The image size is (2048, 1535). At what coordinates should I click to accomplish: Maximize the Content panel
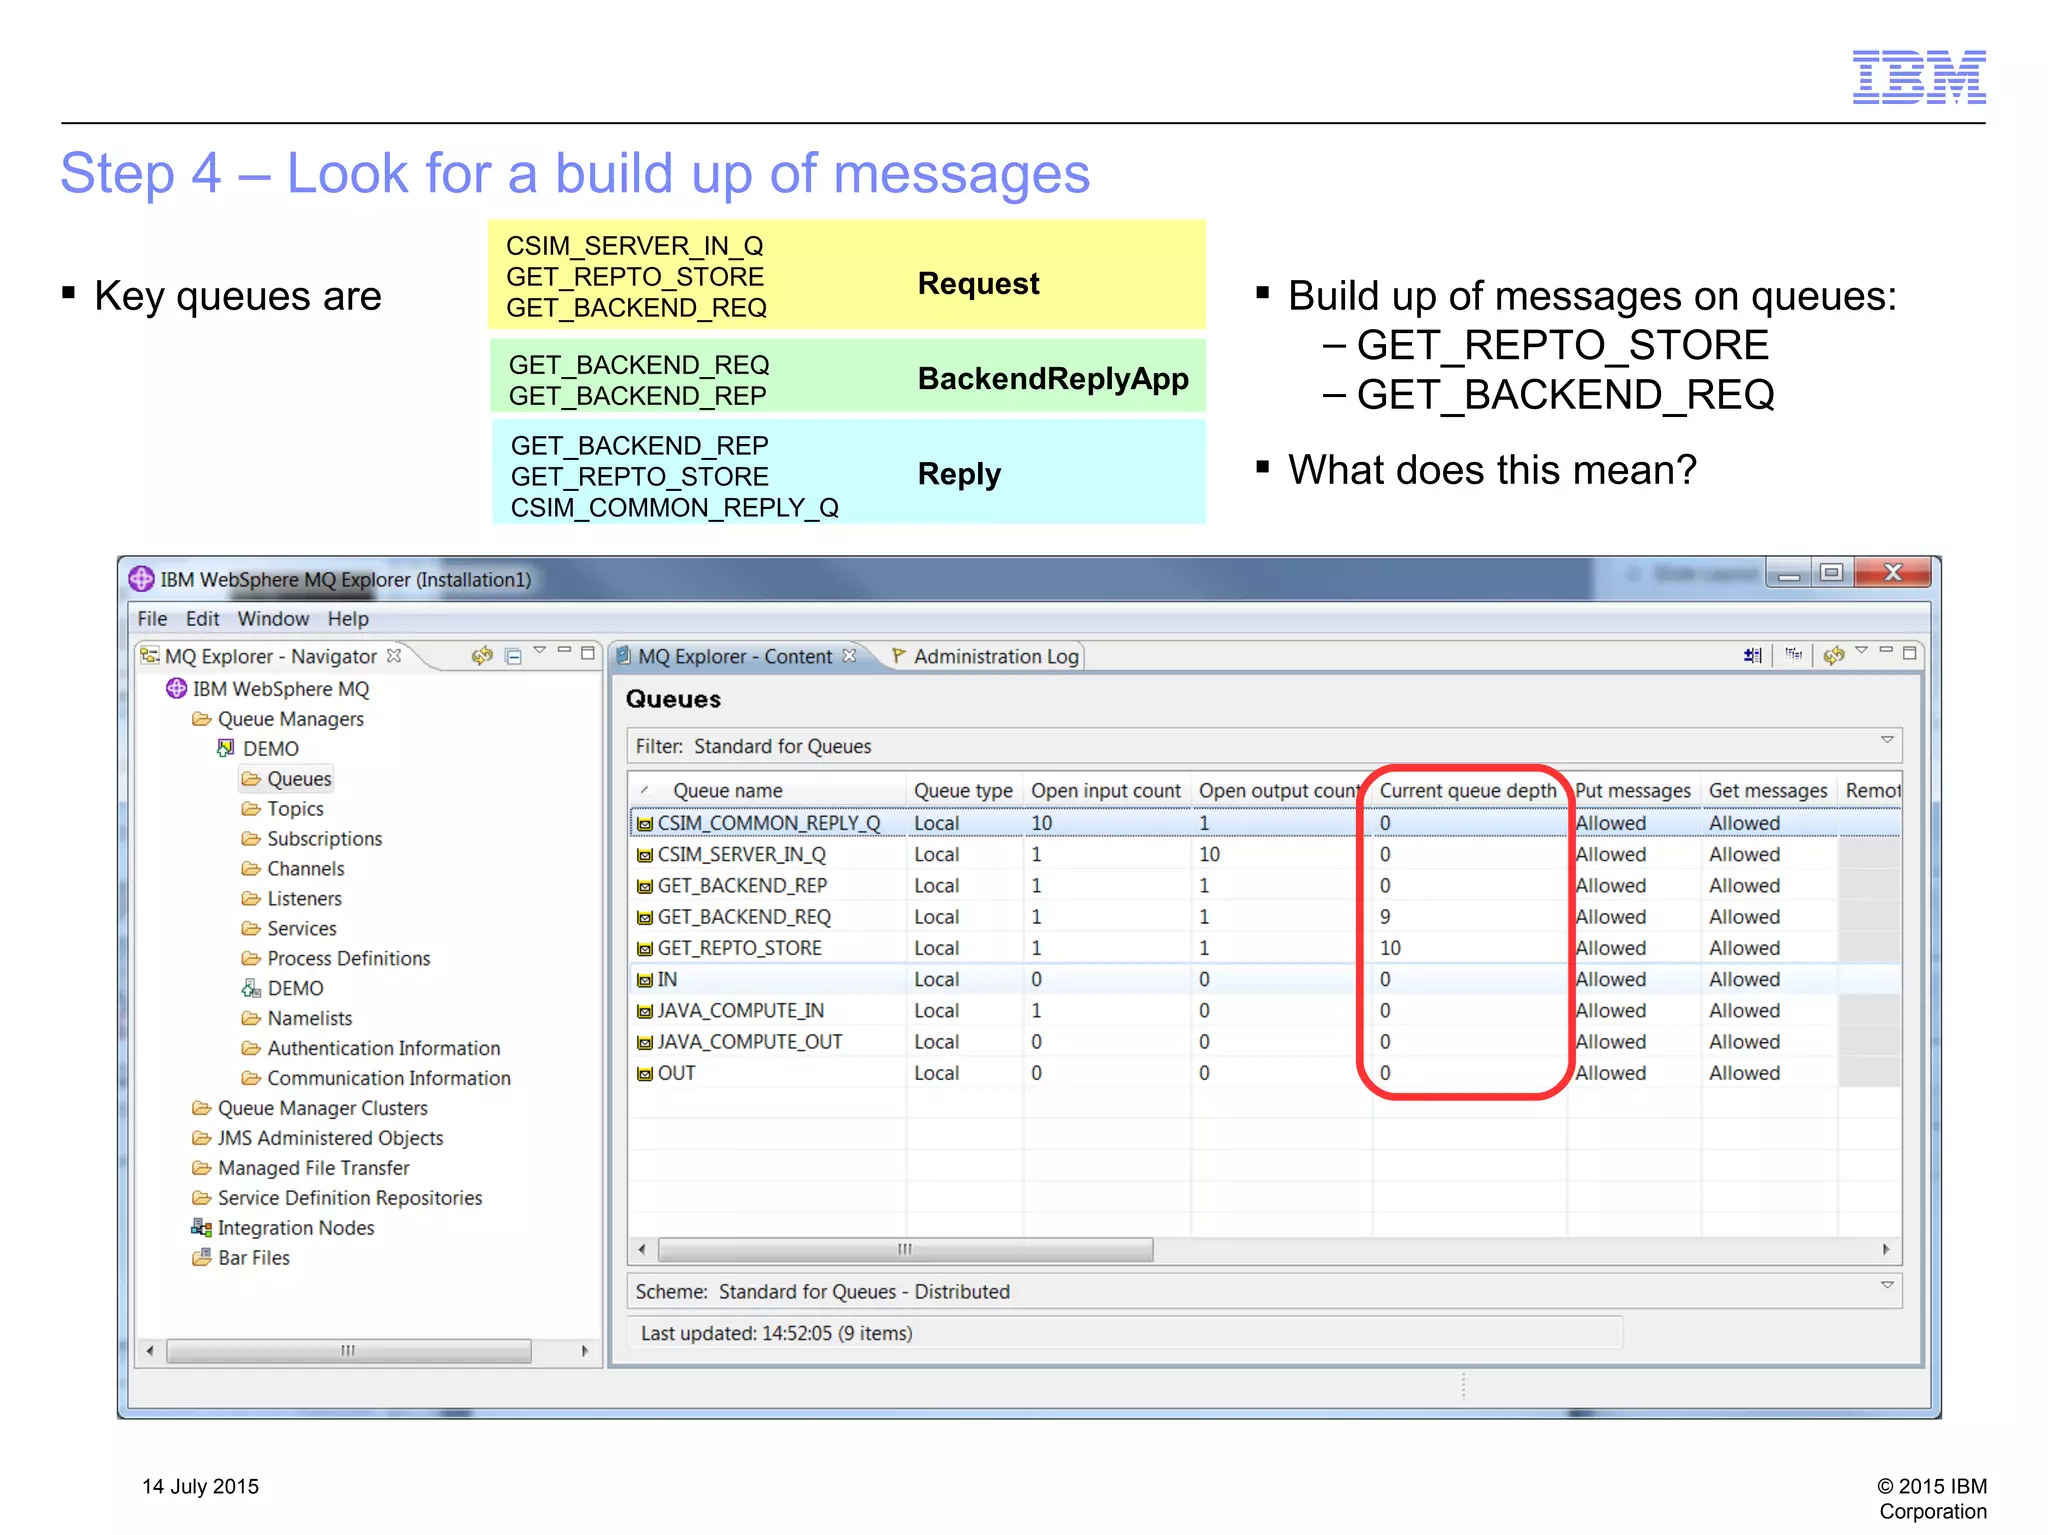[1909, 653]
